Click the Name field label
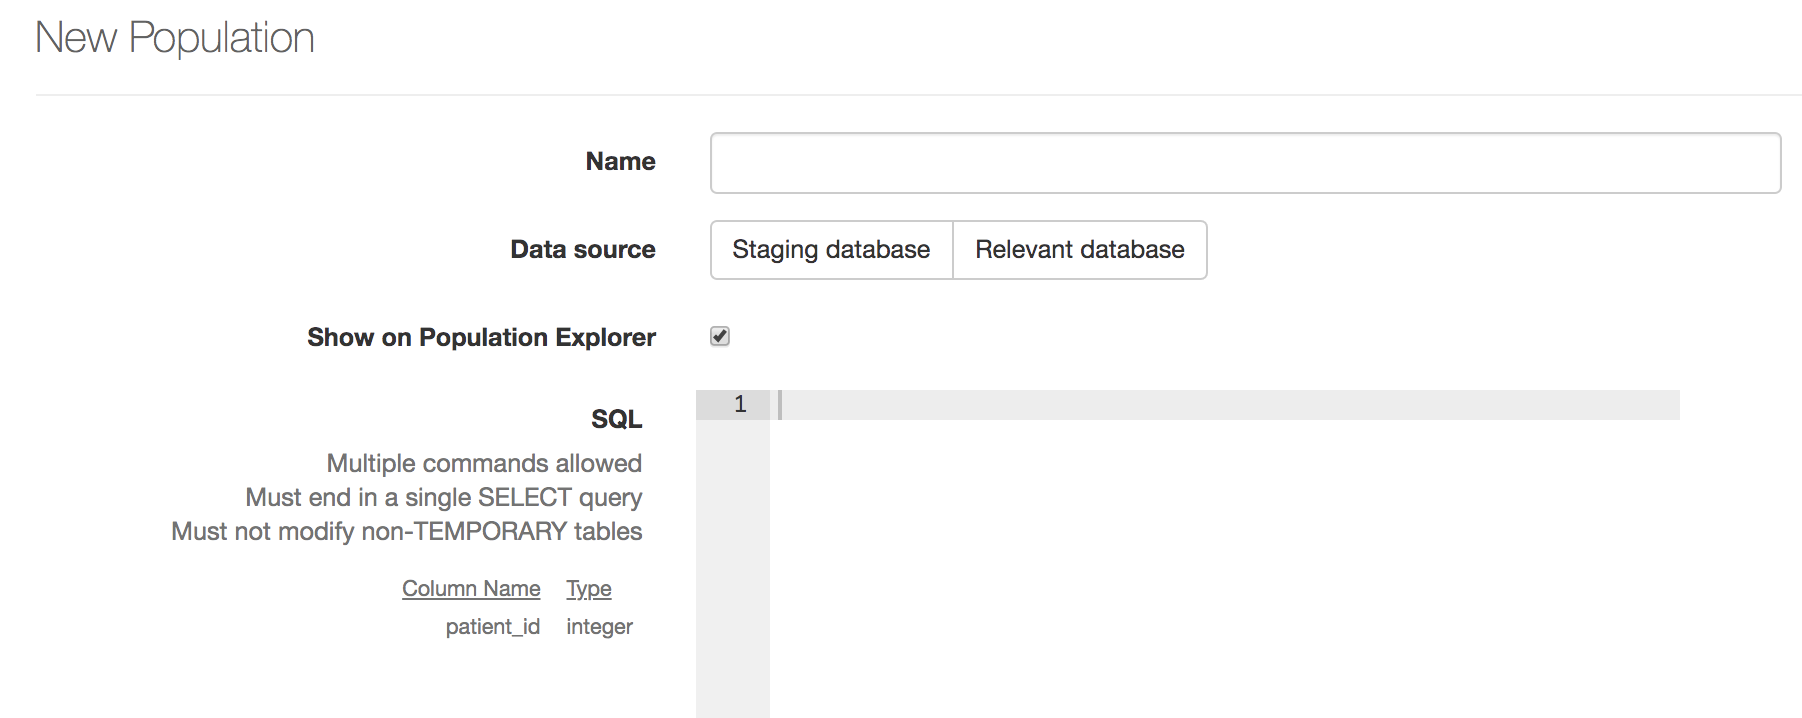The width and height of the screenshot is (1802, 718). (x=620, y=162)
